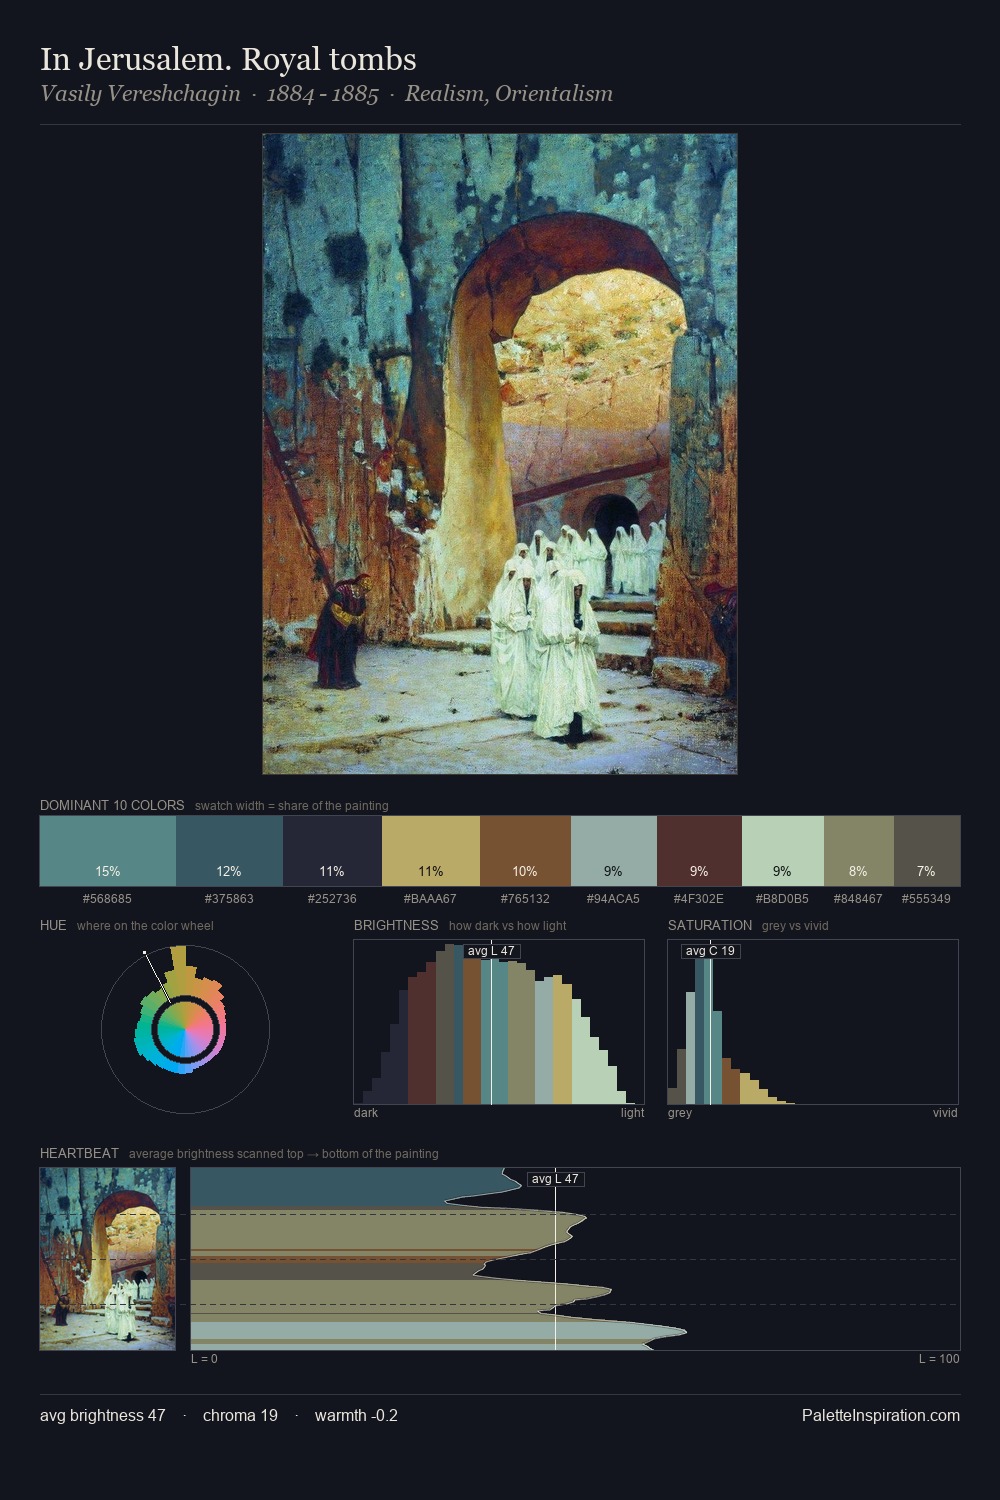Viewport: 1000px width, 1500px height.
Task: Click the avg C 19 saturation label
Action: point(710,951)
